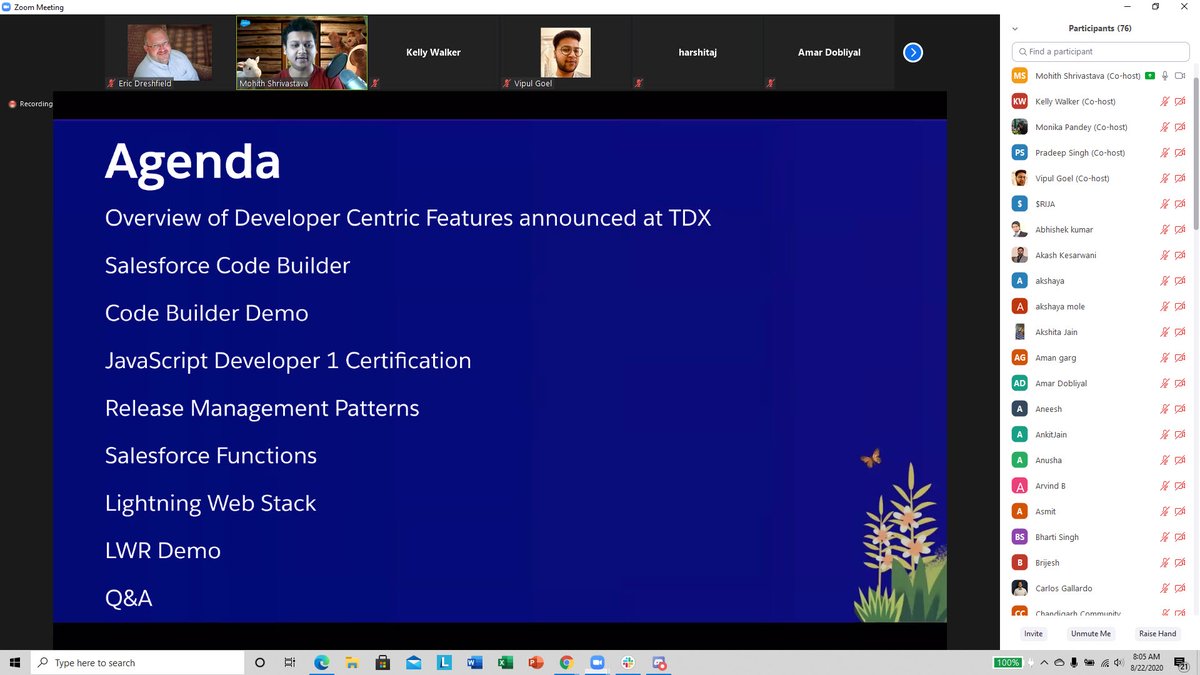This screenshot has width=1200, height=675.
Task: Select Kelly Walker's video tile
Action: pos(433,53)
